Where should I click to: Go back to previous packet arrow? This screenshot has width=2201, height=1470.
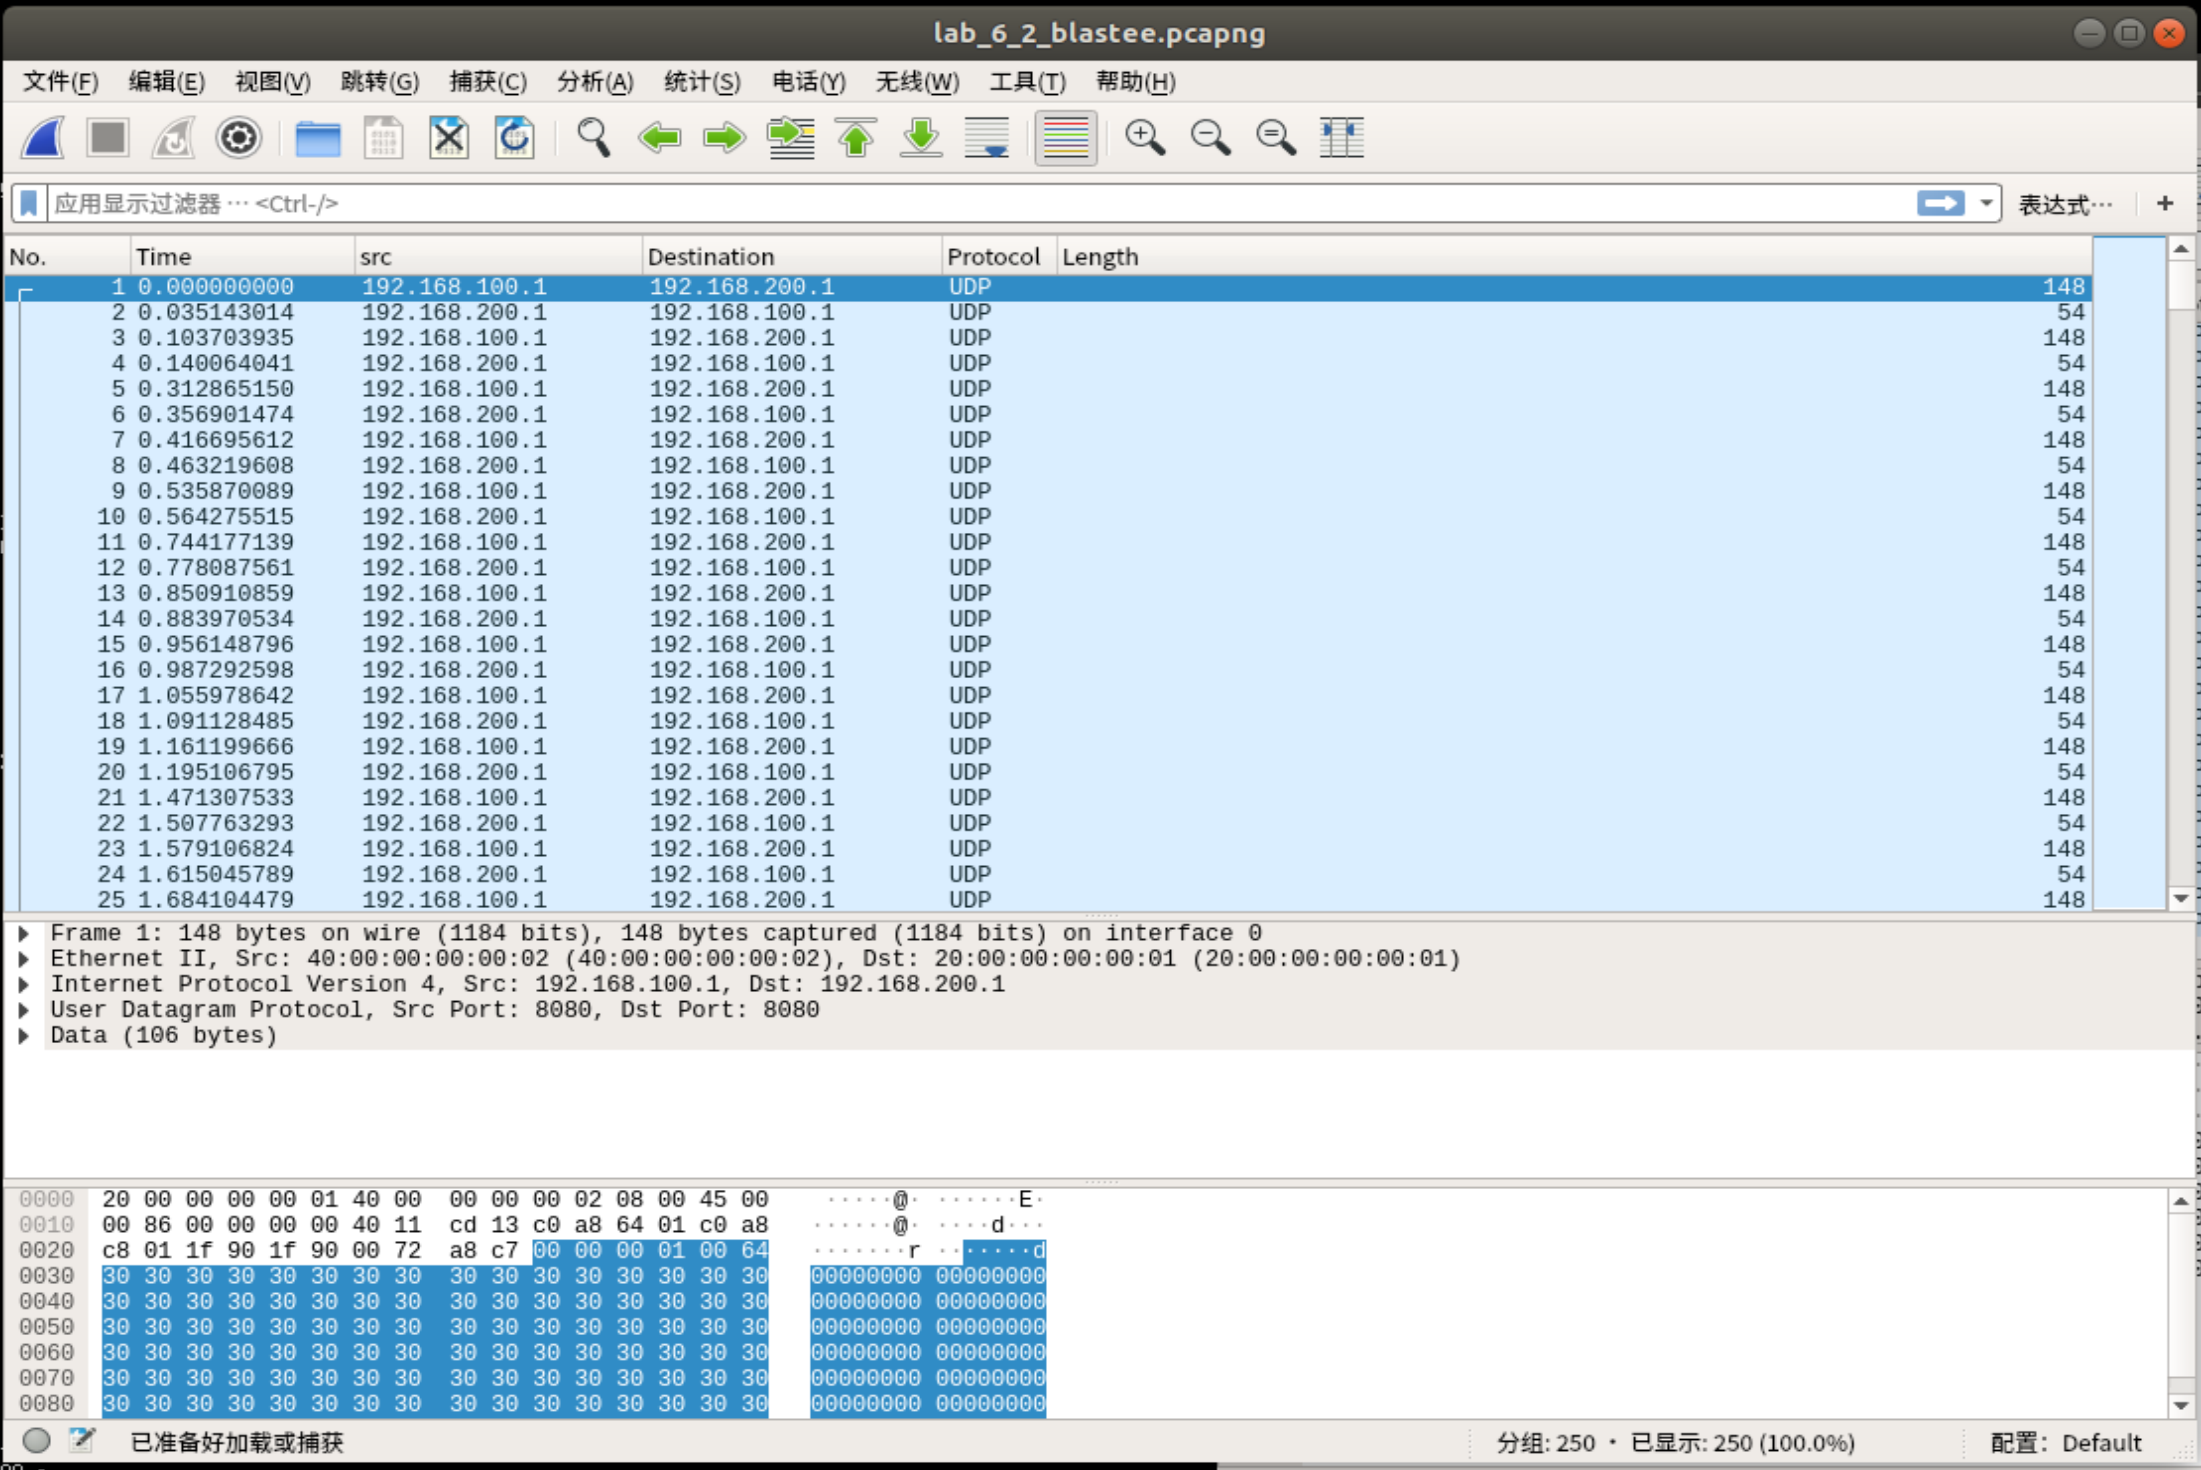tap(659, 138)
